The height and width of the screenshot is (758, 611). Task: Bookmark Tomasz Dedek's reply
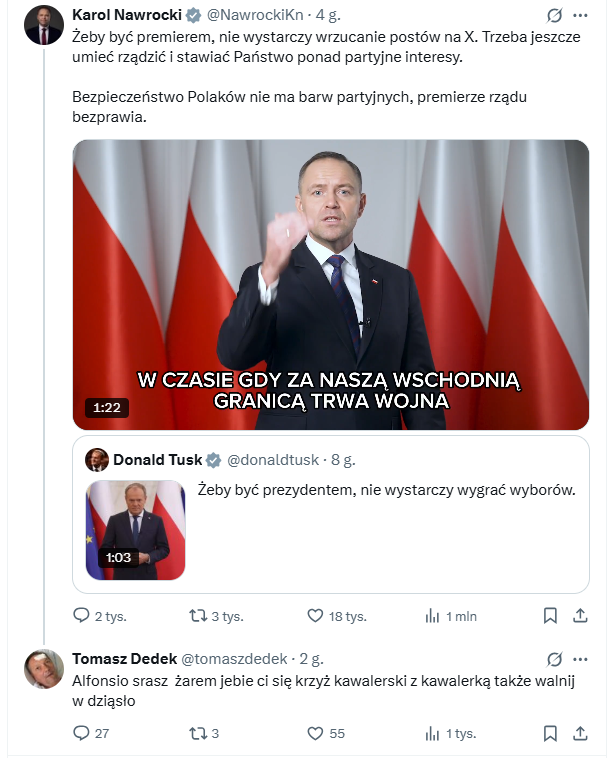point(550,733)
